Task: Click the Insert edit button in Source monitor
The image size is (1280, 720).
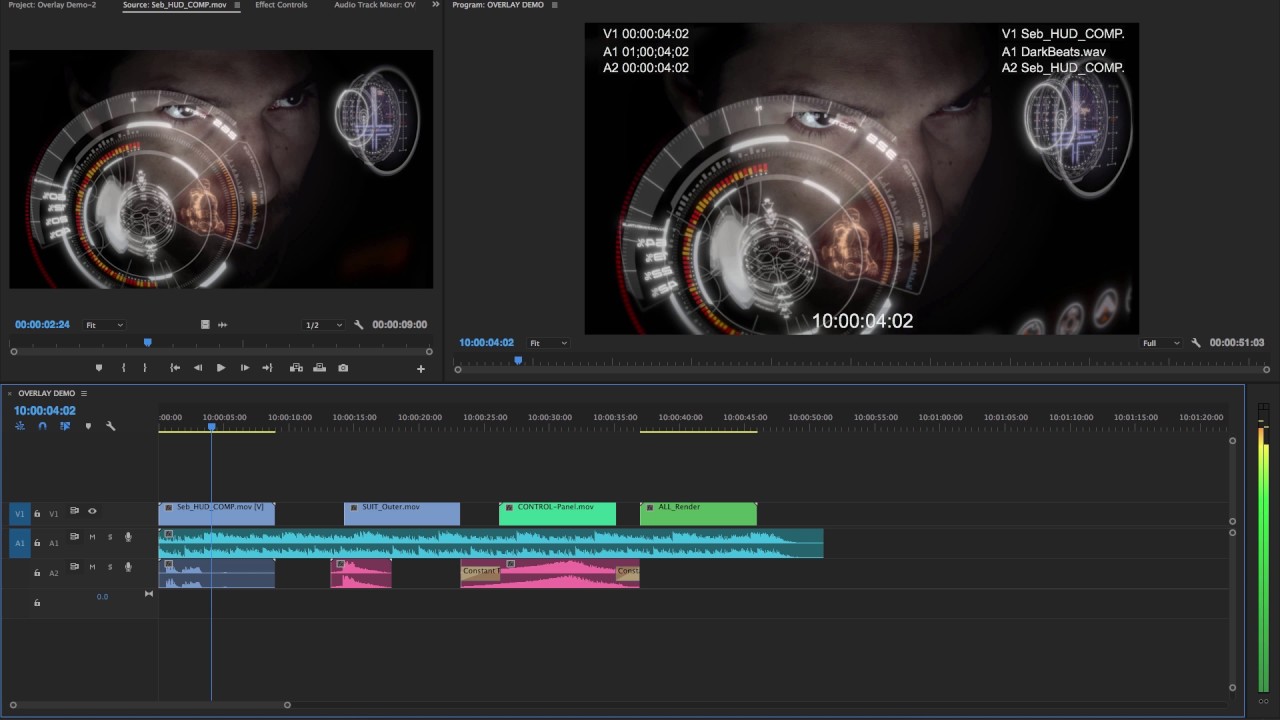Action: 296,368
